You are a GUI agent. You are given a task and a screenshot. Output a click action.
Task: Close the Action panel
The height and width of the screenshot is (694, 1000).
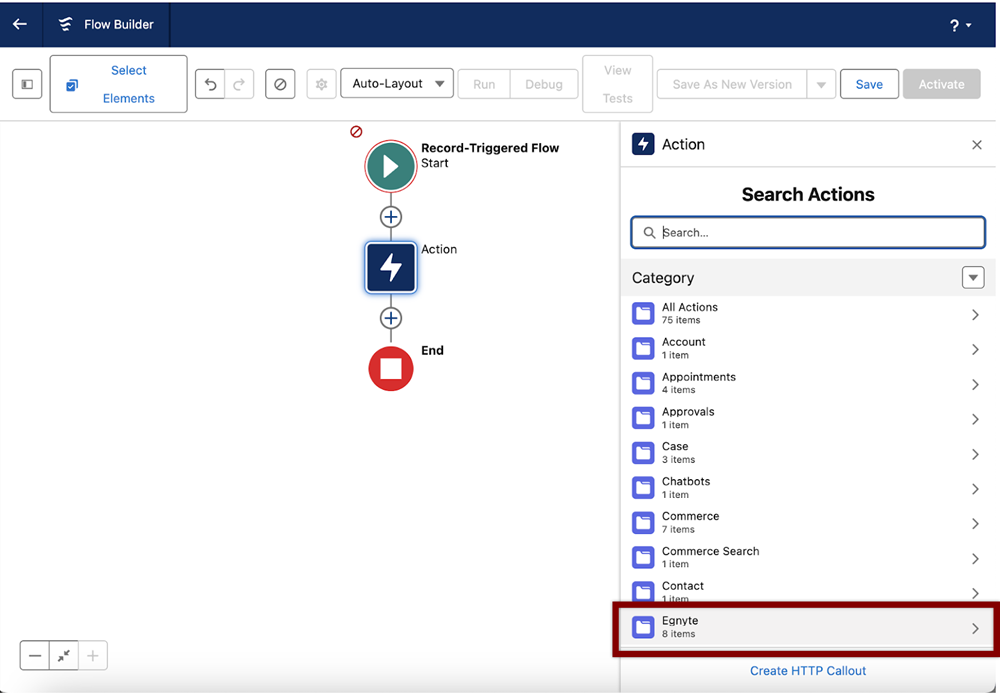pyautogui.click(x=976, y=145)
